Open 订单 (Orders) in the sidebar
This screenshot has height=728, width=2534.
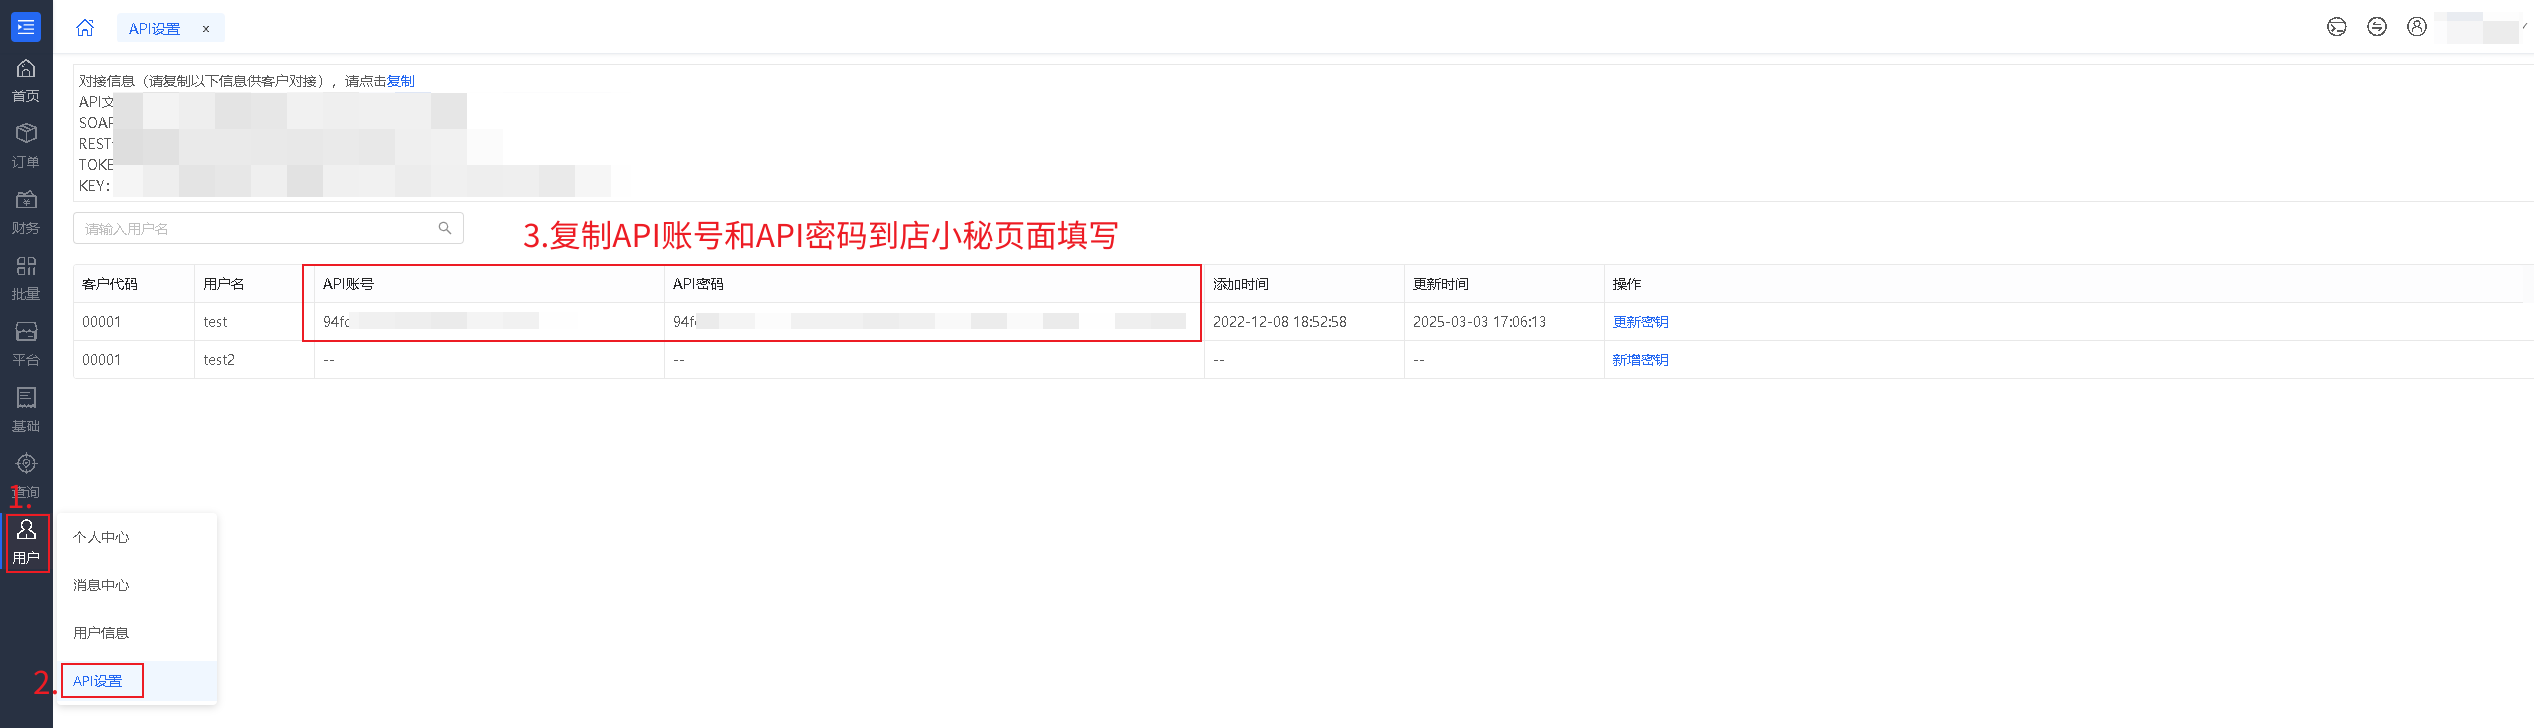[x=26, y=145]
